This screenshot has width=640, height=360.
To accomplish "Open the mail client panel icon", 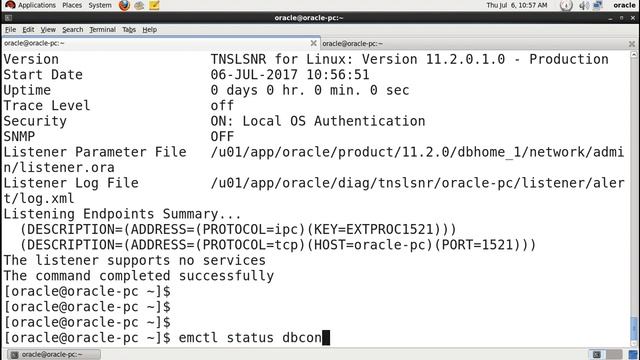I will point(139,5).
